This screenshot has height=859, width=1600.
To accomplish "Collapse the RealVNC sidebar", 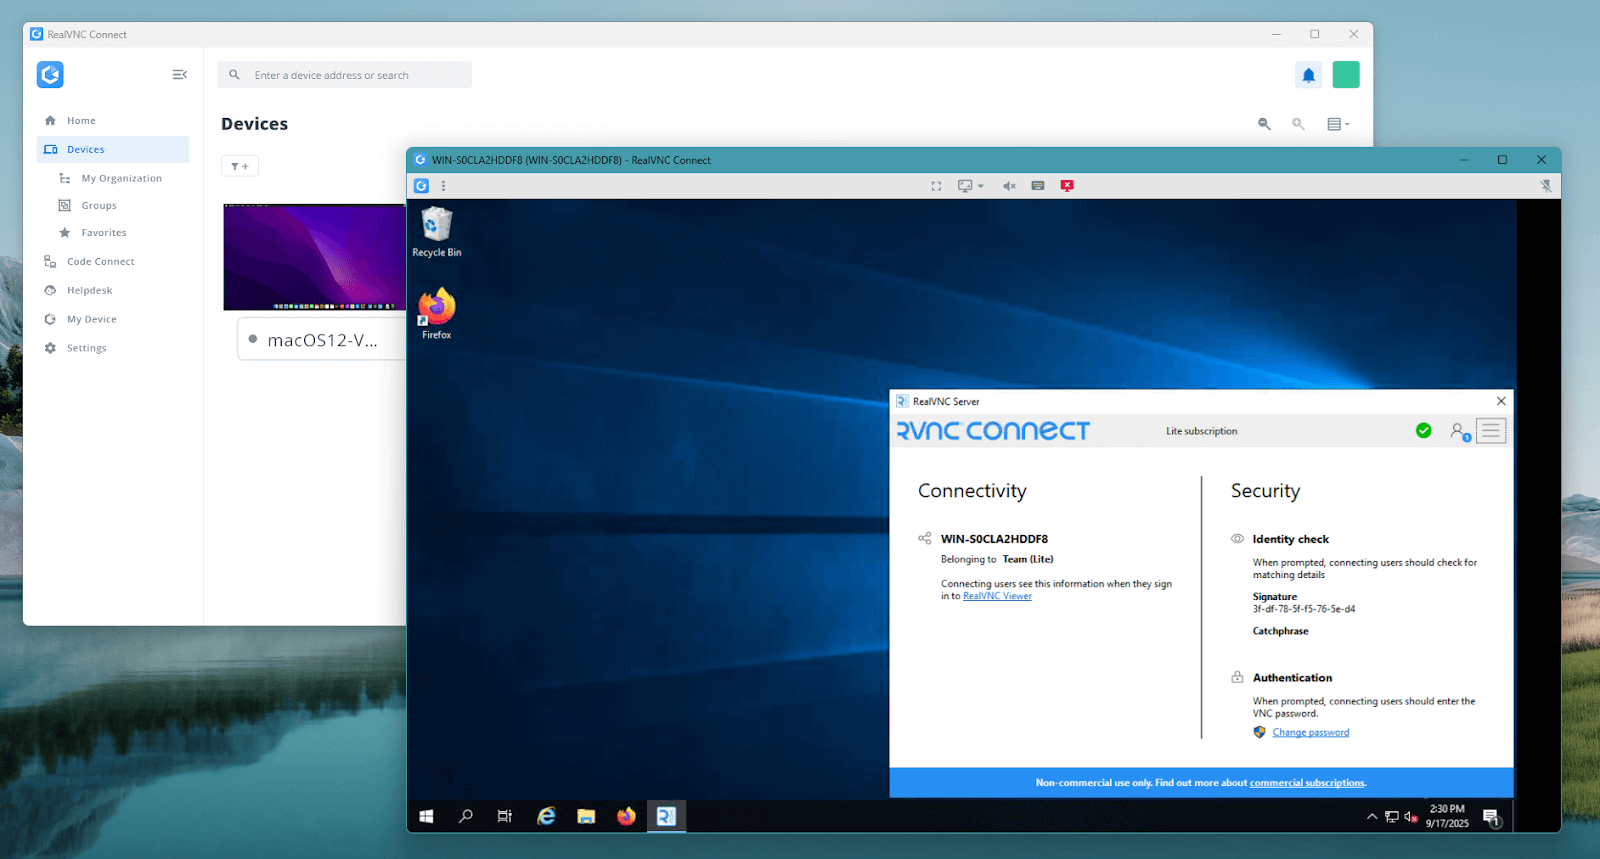I will (x=180, y=75).
